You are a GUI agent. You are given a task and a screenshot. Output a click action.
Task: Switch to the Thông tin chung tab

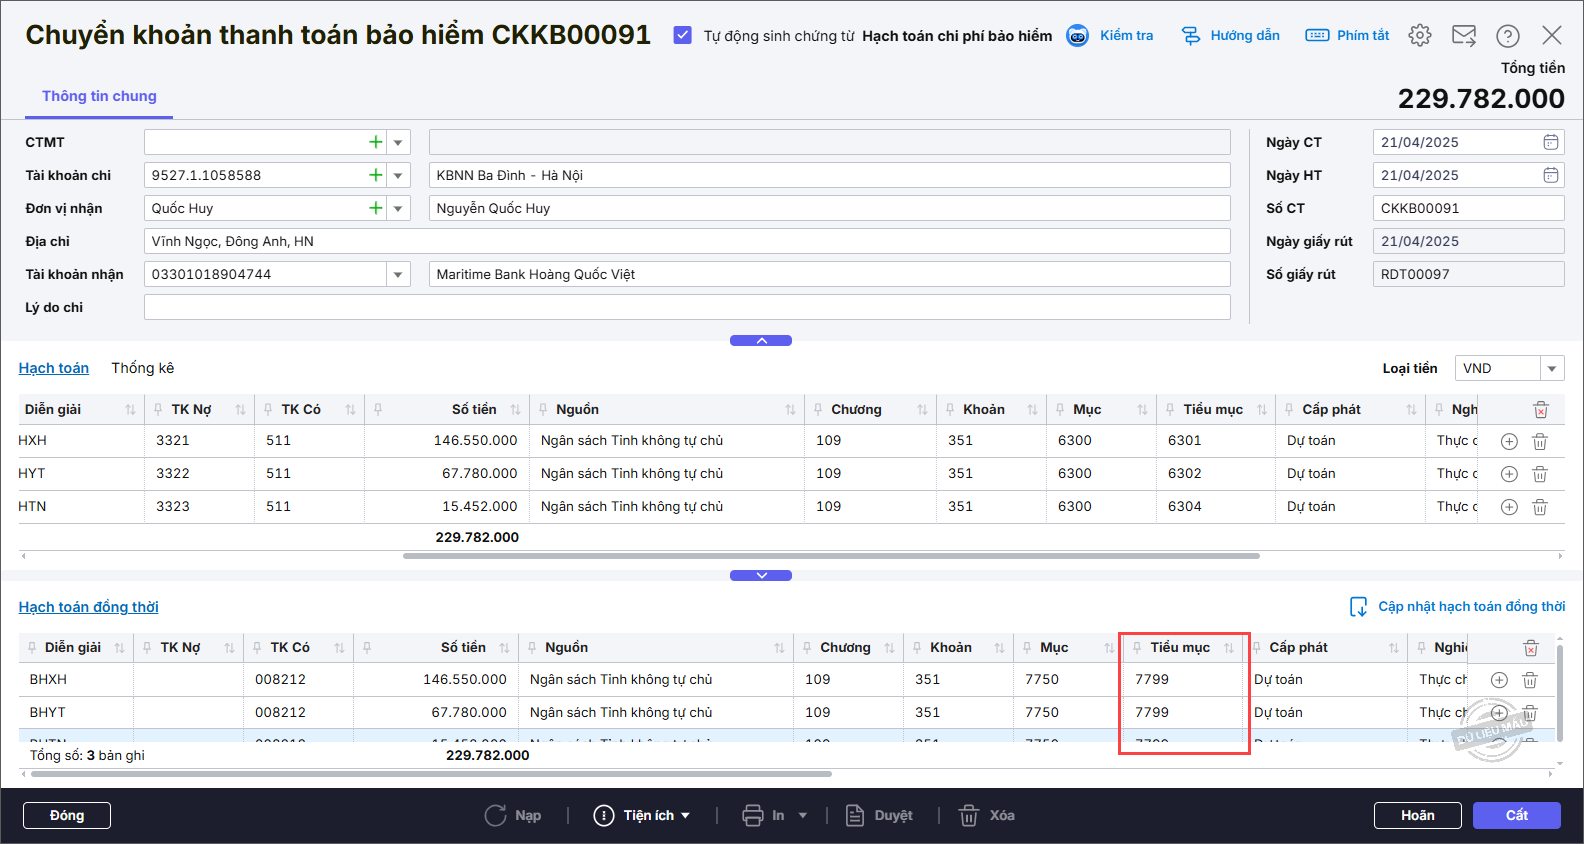point(99,96)
